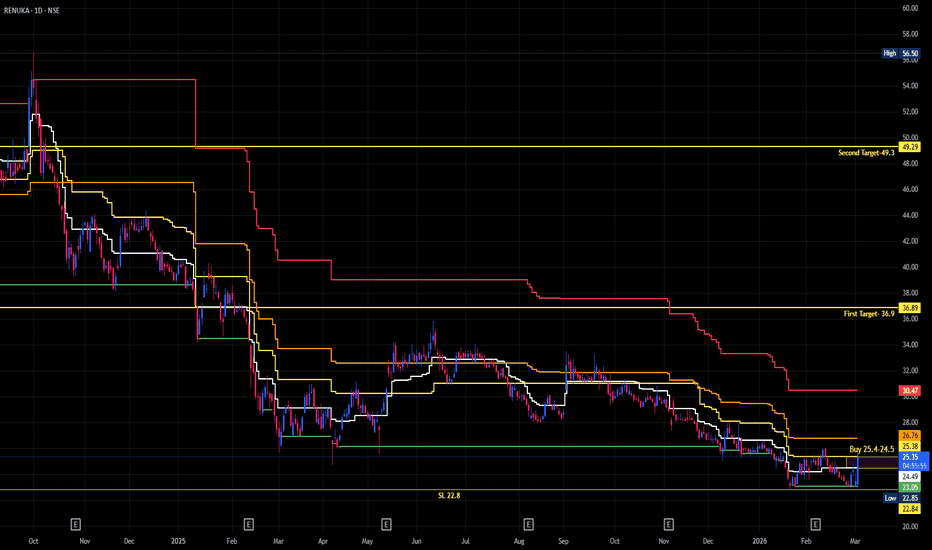Open the earnings E marker near Nov 2024

pos(75,524)
